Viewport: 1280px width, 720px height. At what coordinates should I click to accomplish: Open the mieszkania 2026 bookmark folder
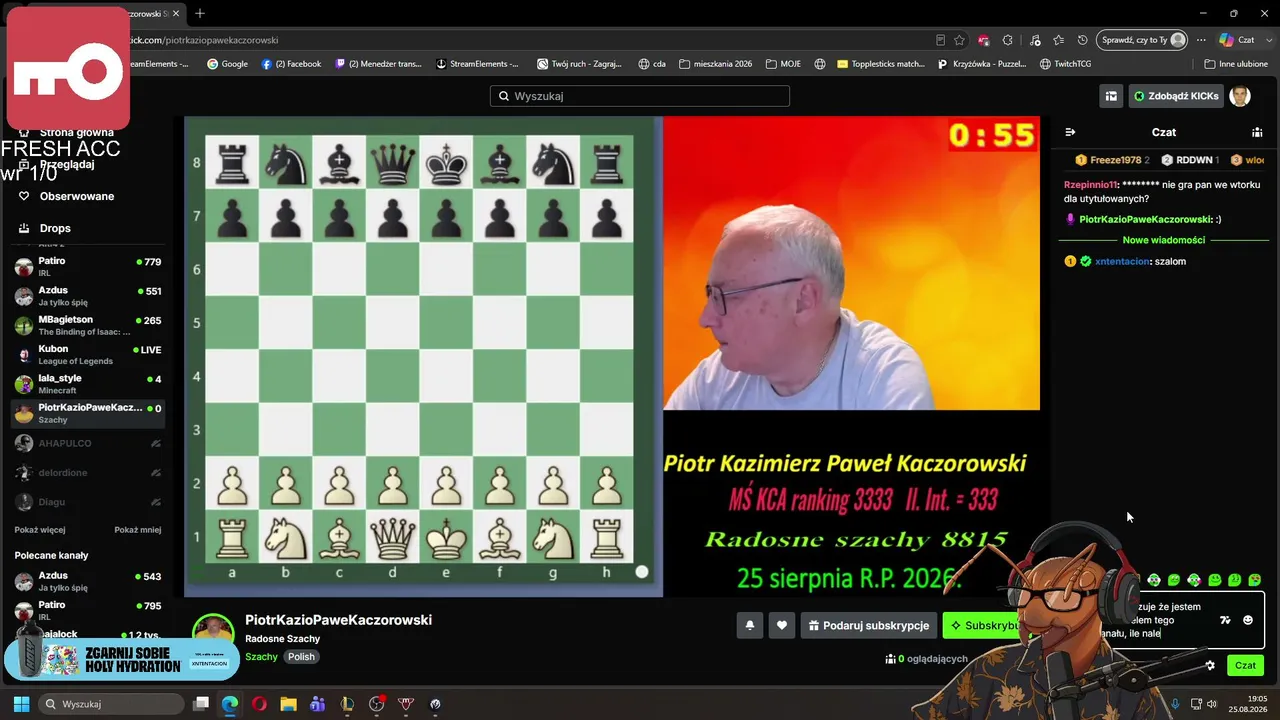tap(715, 64)
